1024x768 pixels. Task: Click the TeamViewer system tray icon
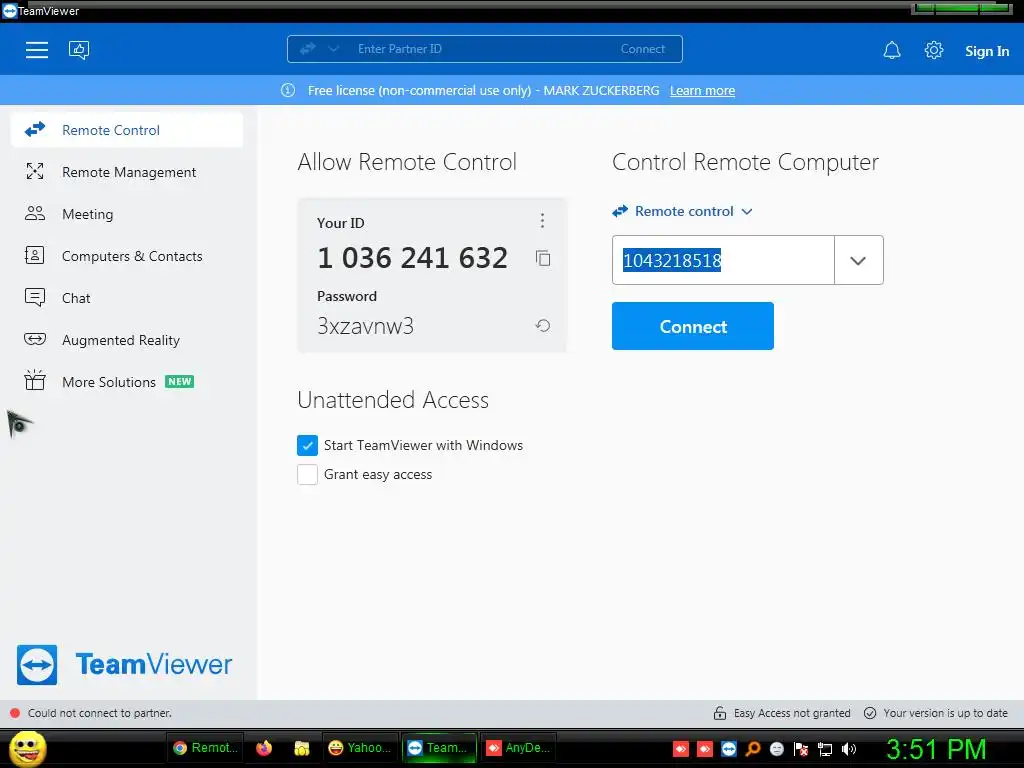click(x=729, y=749)
